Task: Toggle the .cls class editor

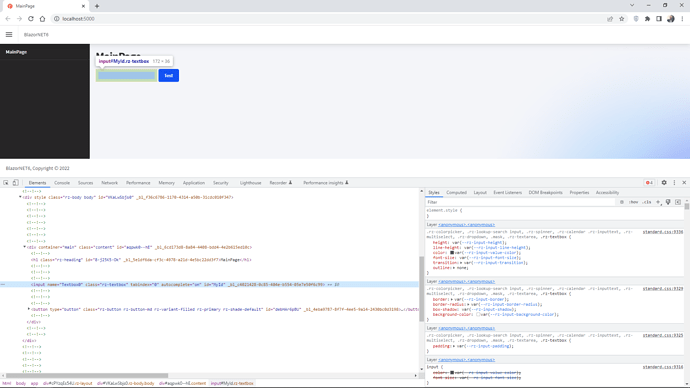Action: pyautogui.click(x=646, y=202)
